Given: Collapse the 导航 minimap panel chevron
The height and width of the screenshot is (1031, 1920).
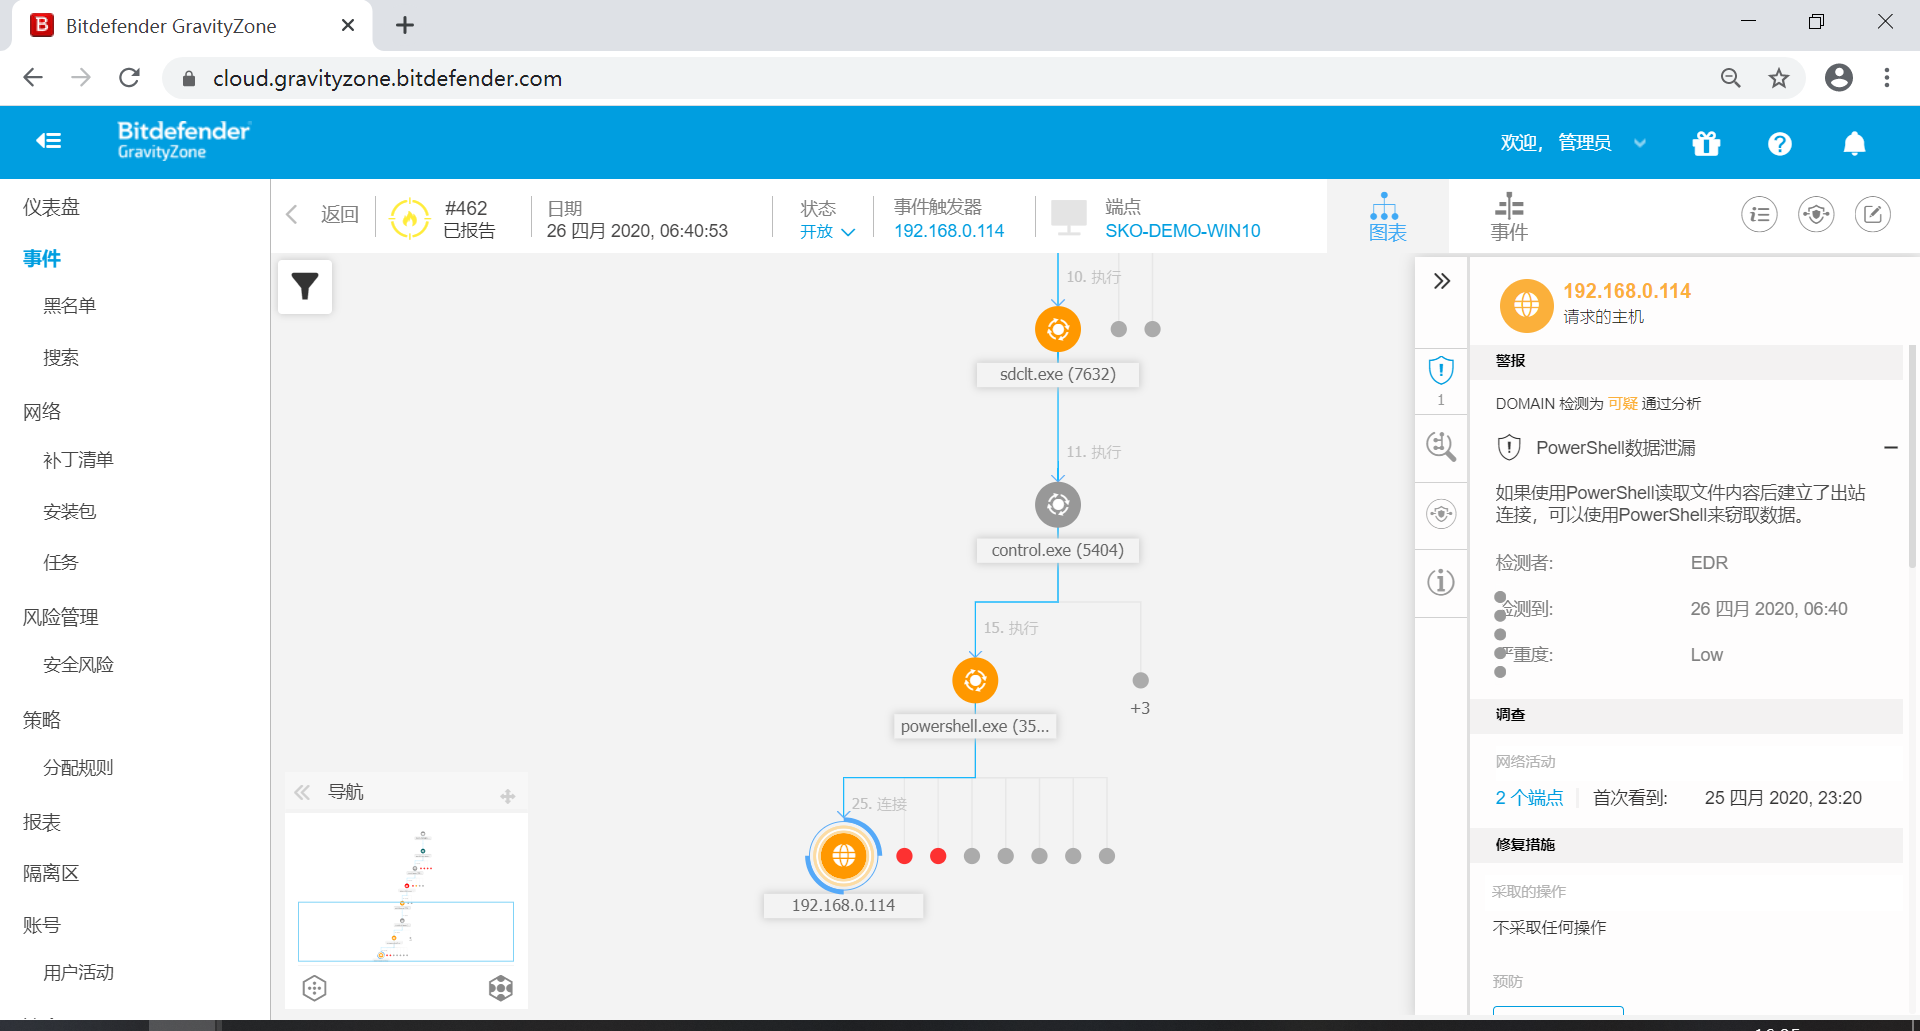Looking at the screenshot, I should [302, 793].
